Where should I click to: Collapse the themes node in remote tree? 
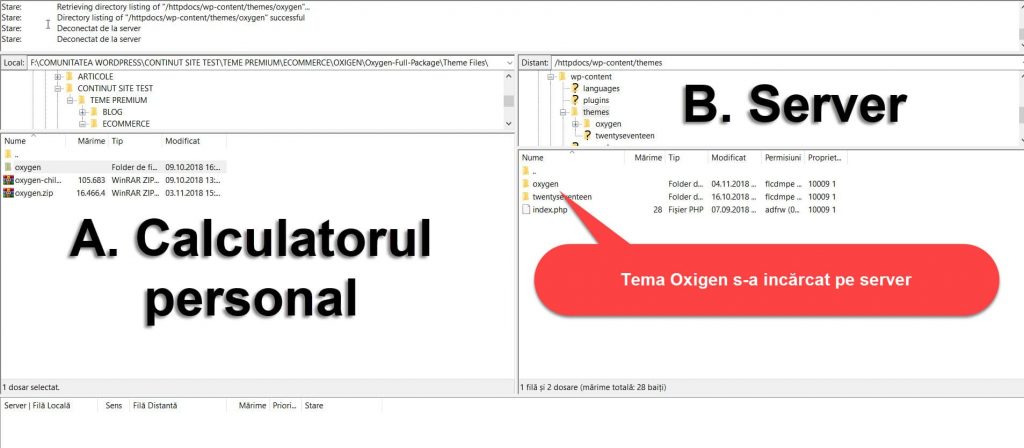point(563,112)
